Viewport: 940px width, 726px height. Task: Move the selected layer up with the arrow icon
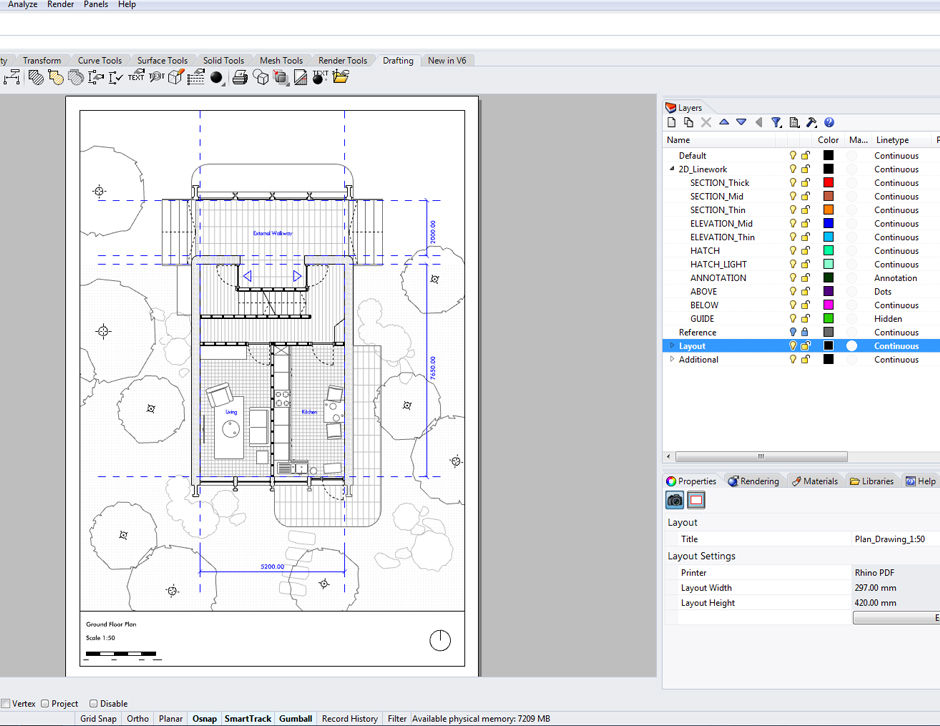722,122
